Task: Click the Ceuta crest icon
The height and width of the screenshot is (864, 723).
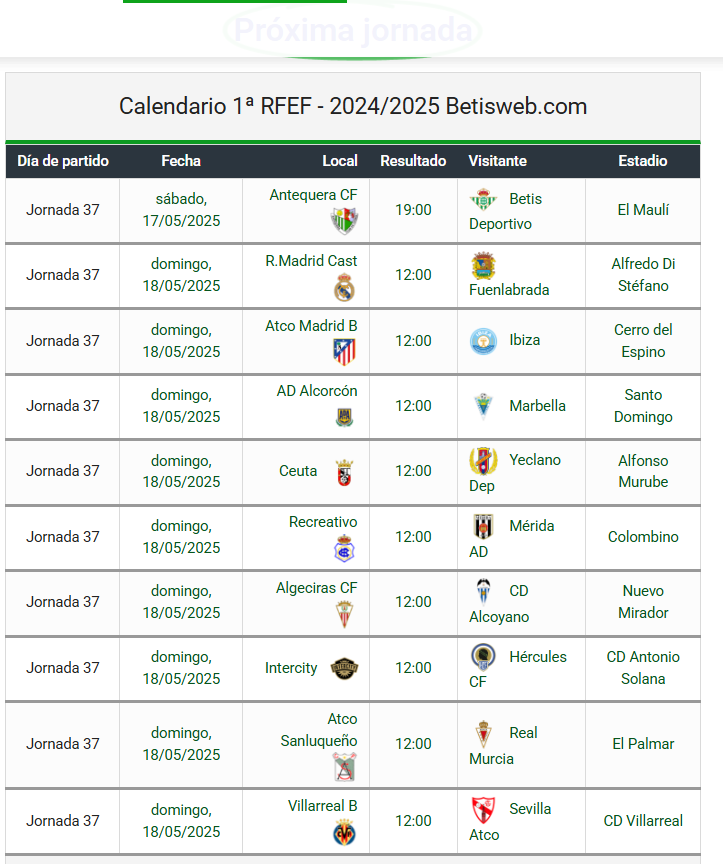Action: (344, 472)
